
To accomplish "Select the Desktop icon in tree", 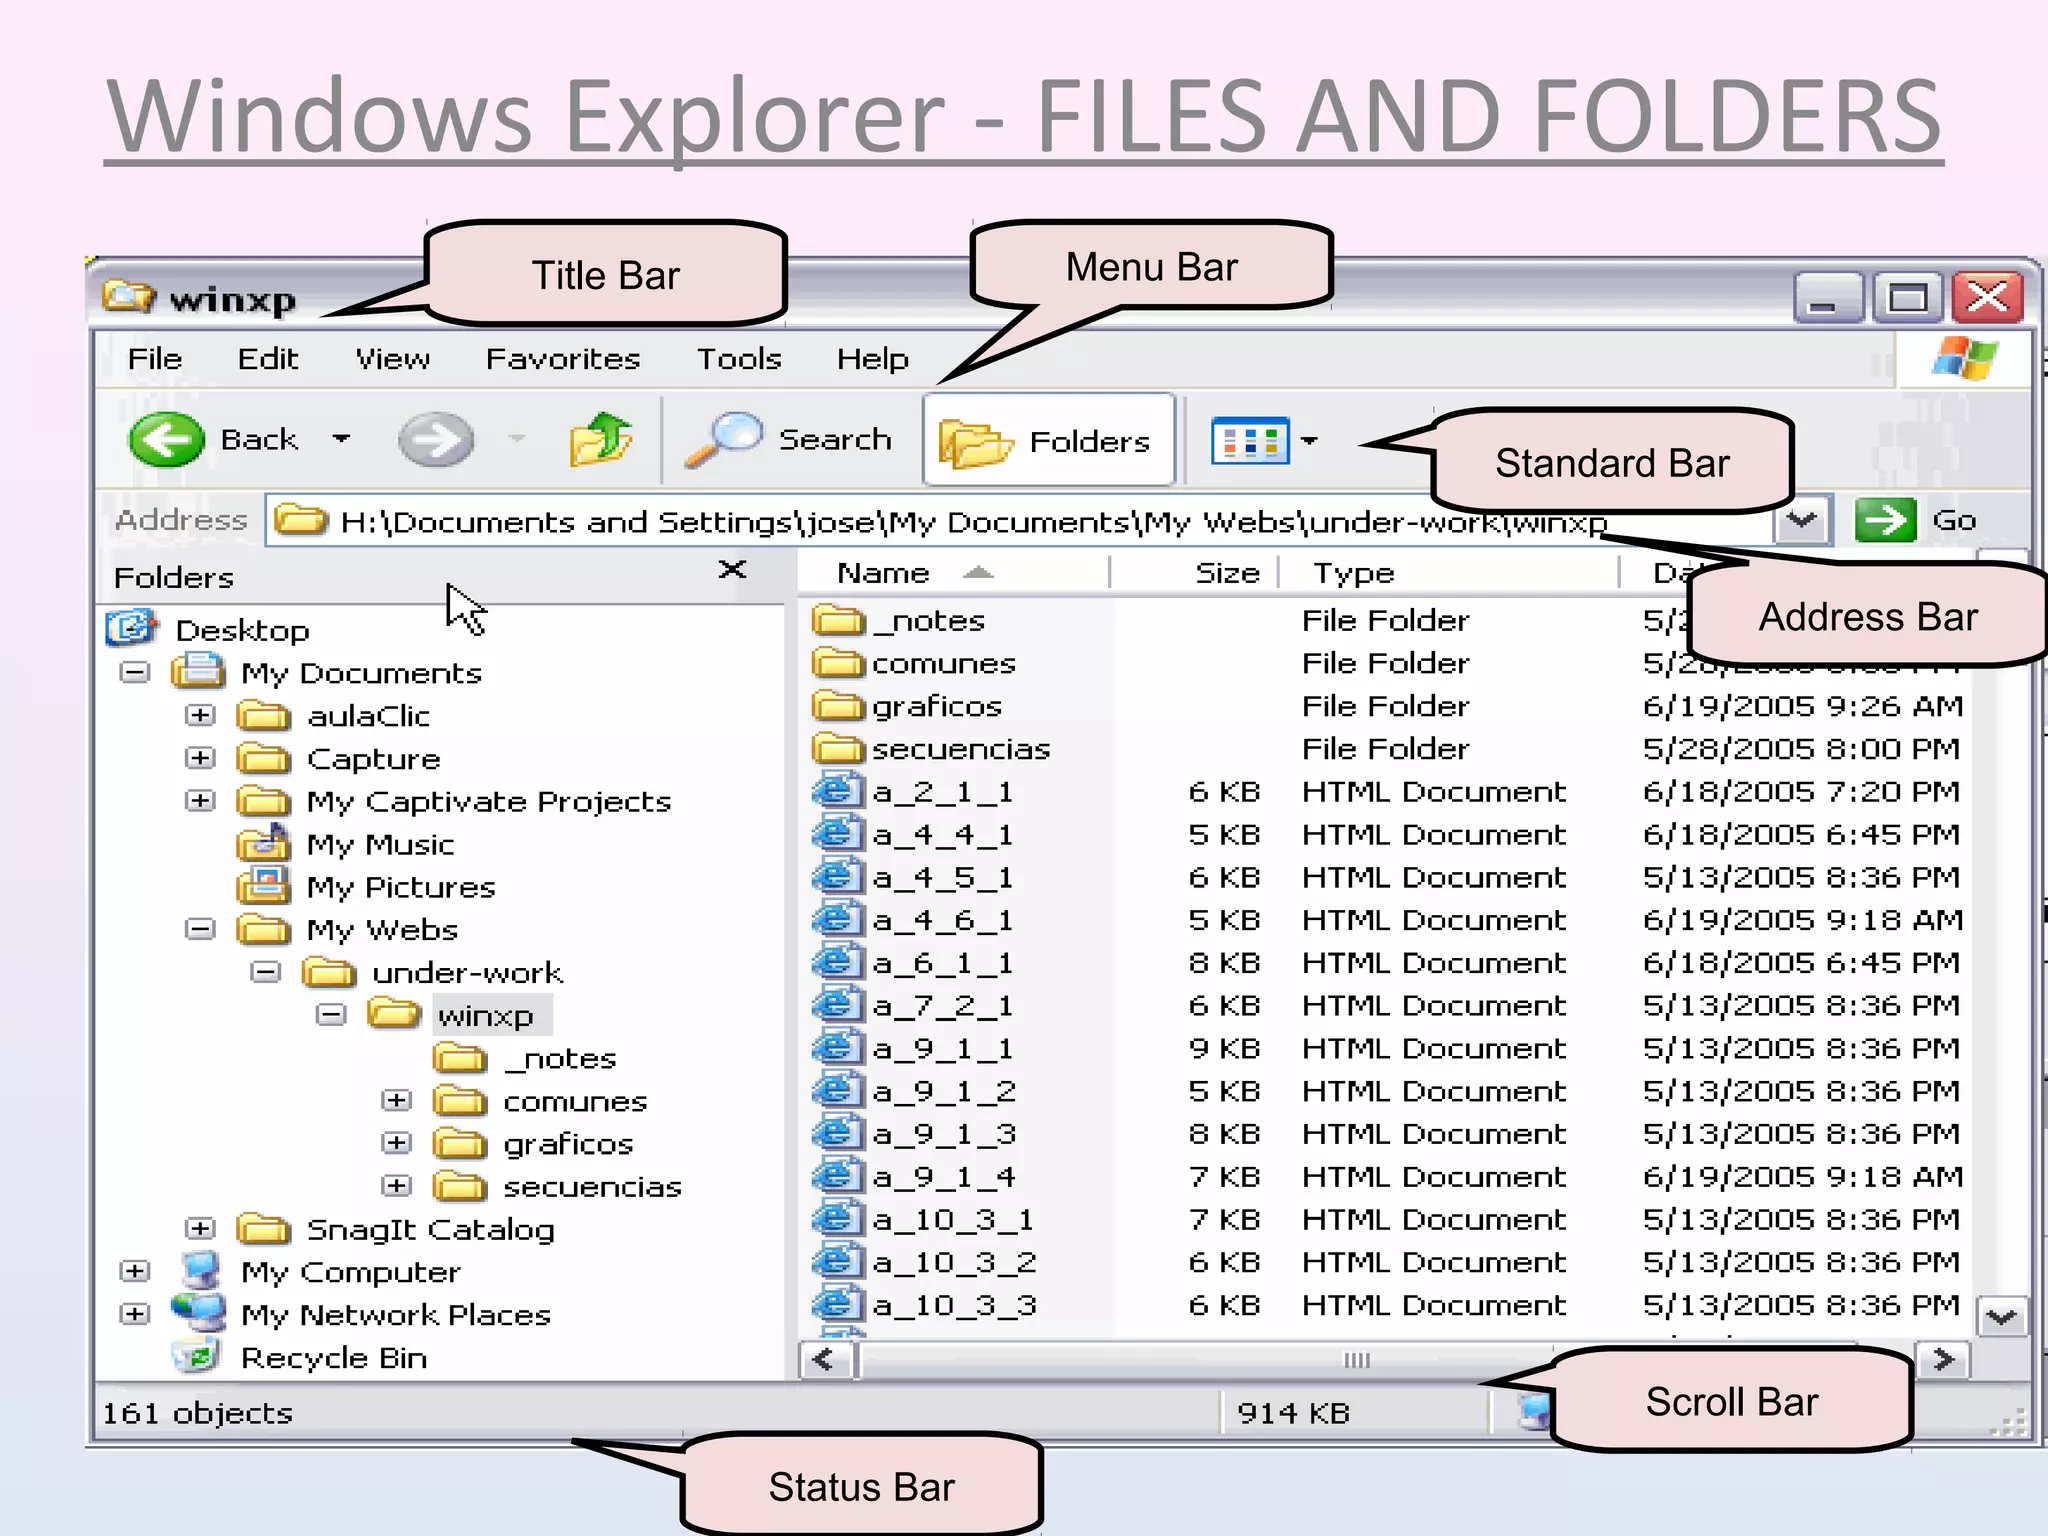I will tap(131, 628).
